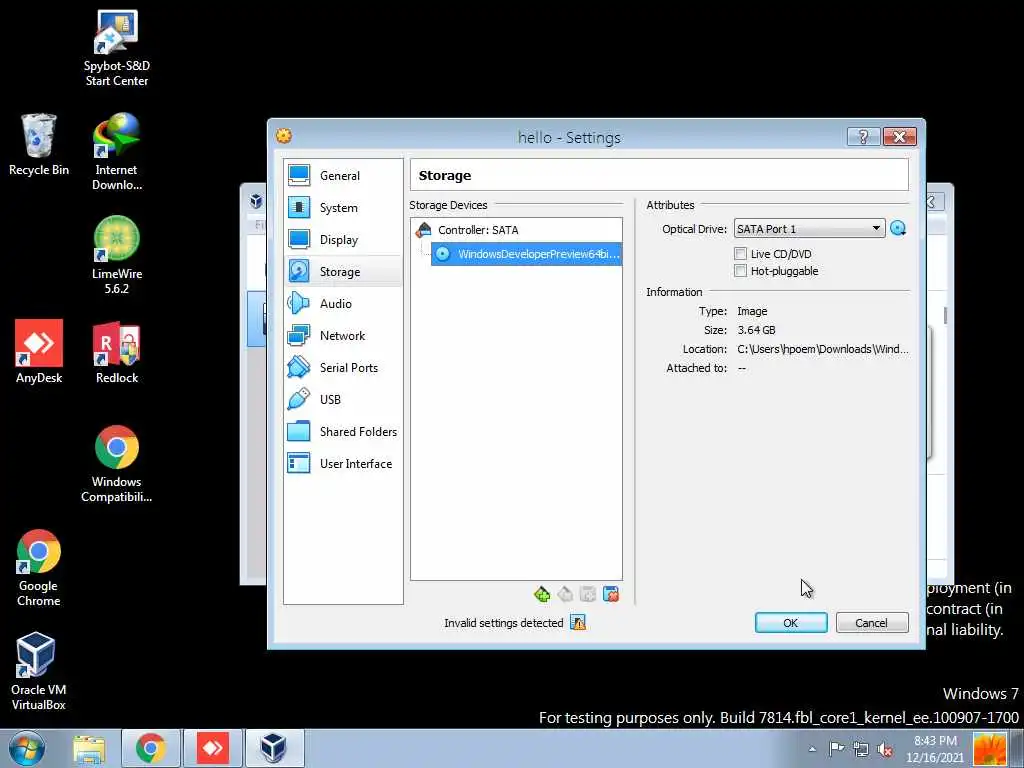Open the System settings category
1024x768 pixels.
point(343,208)
